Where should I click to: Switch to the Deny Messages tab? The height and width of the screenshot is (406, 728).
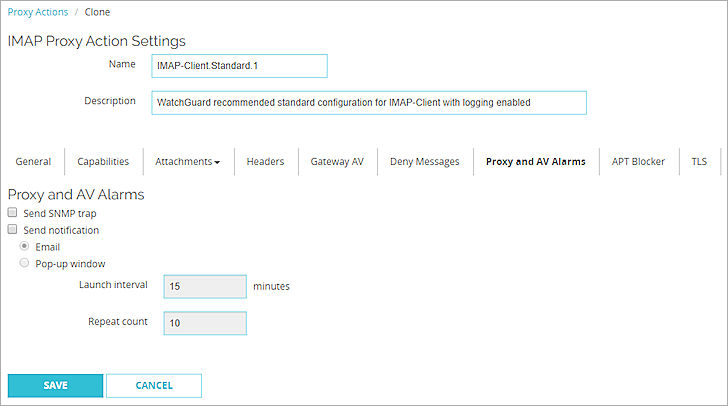click(x=425, y=161)
